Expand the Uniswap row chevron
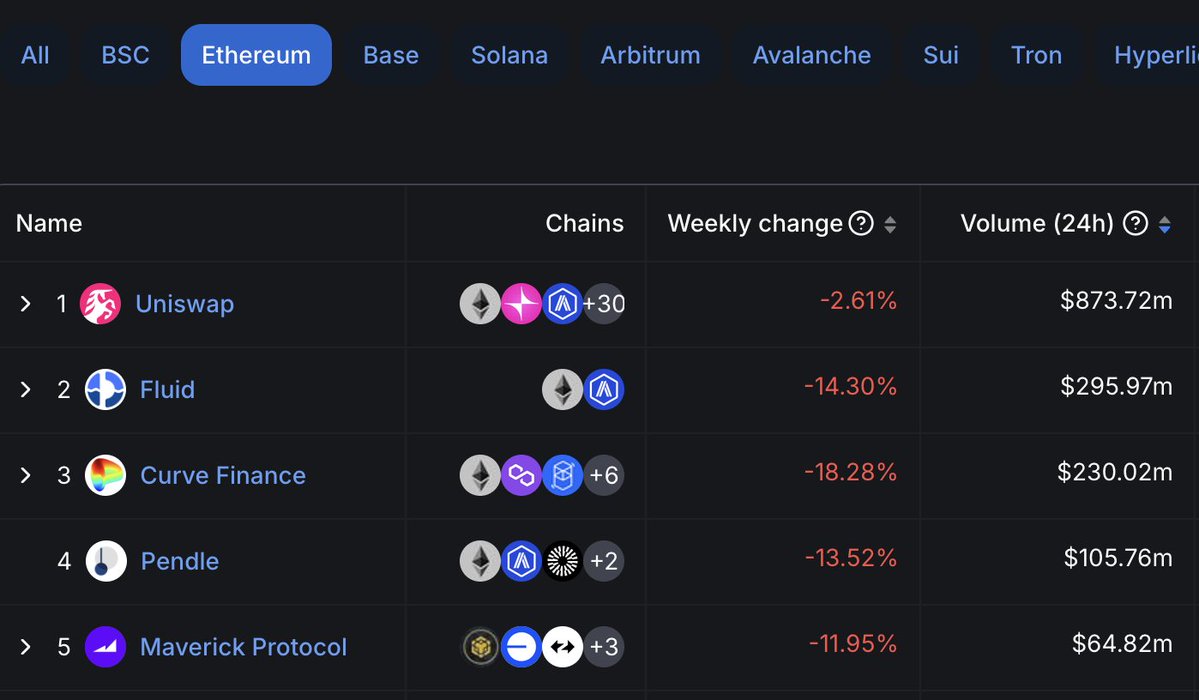 pyautogui.click(x=26, y=304)
